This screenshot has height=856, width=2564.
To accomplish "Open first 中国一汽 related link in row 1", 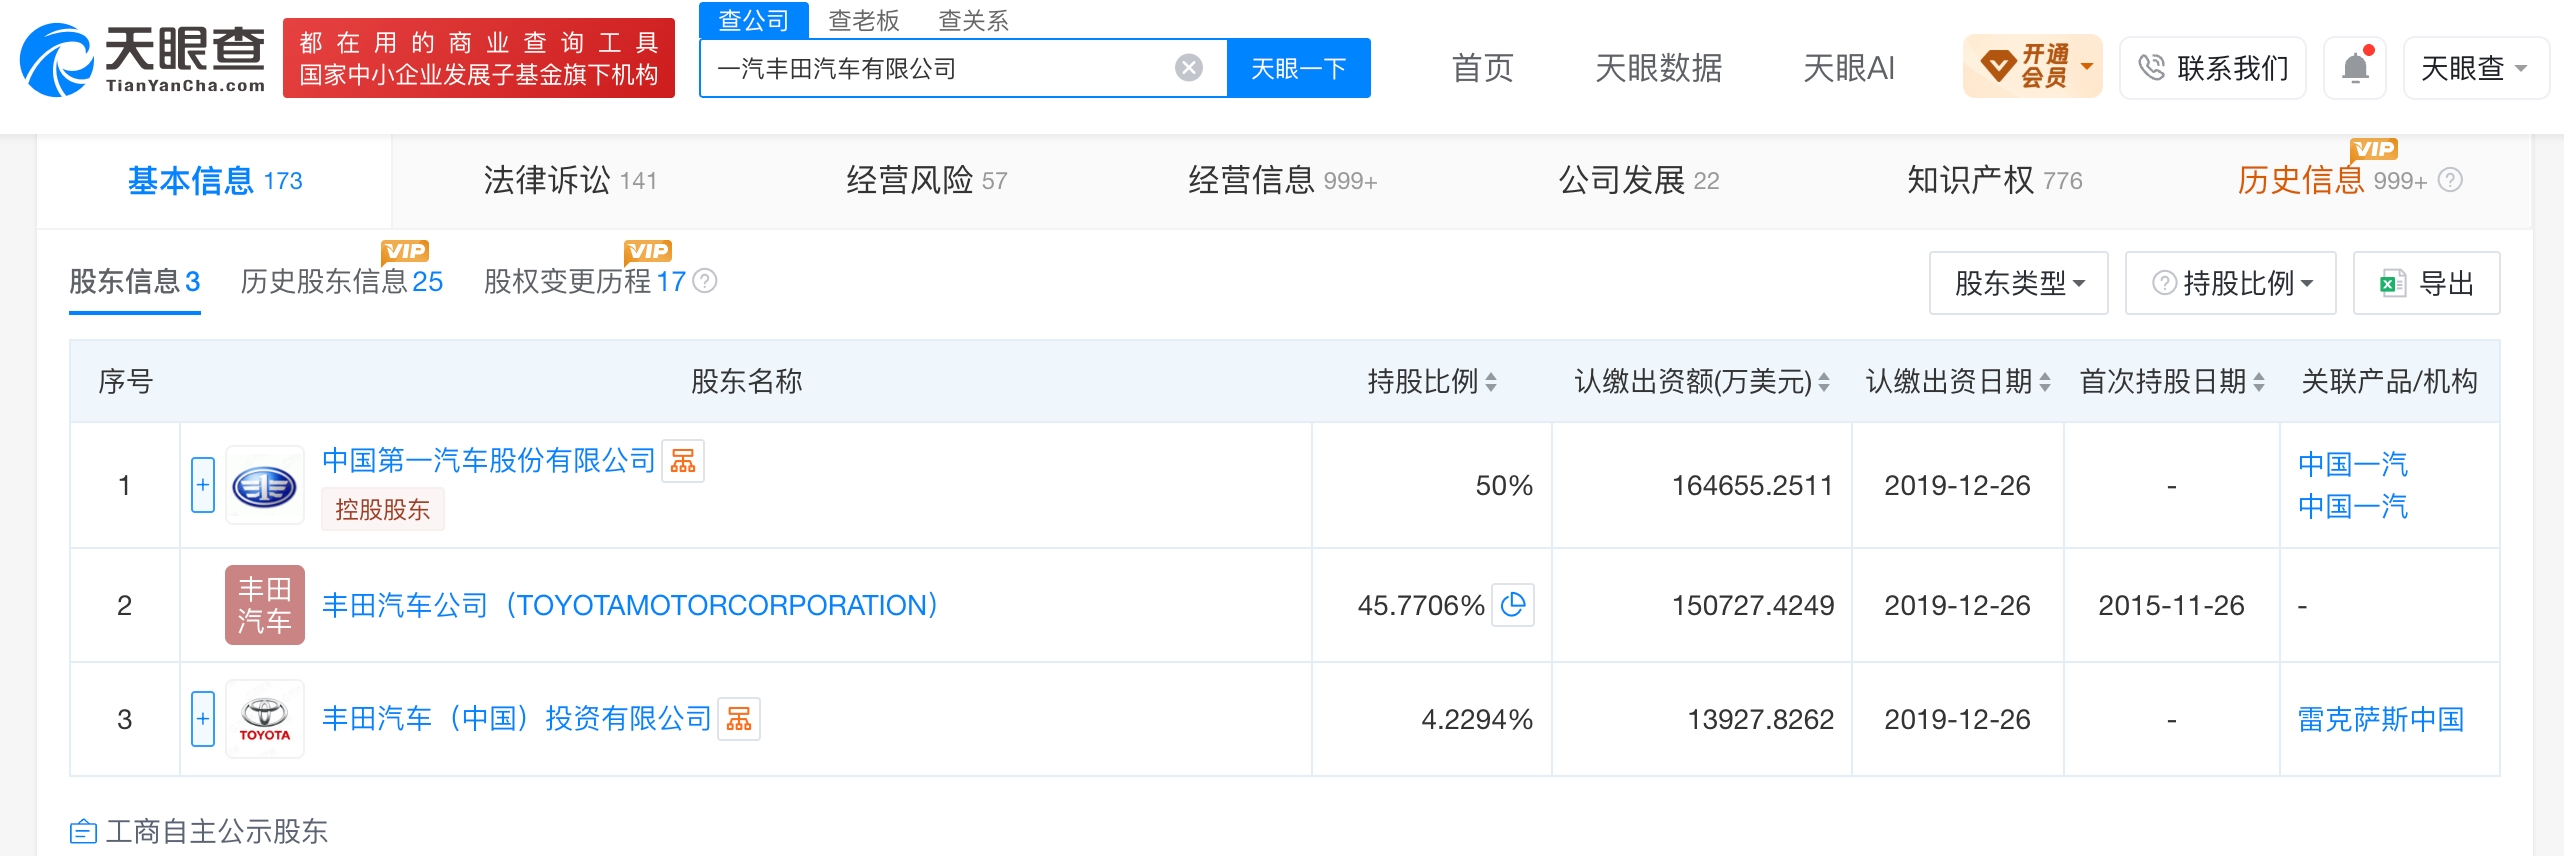I will [x=2353, y=464].
